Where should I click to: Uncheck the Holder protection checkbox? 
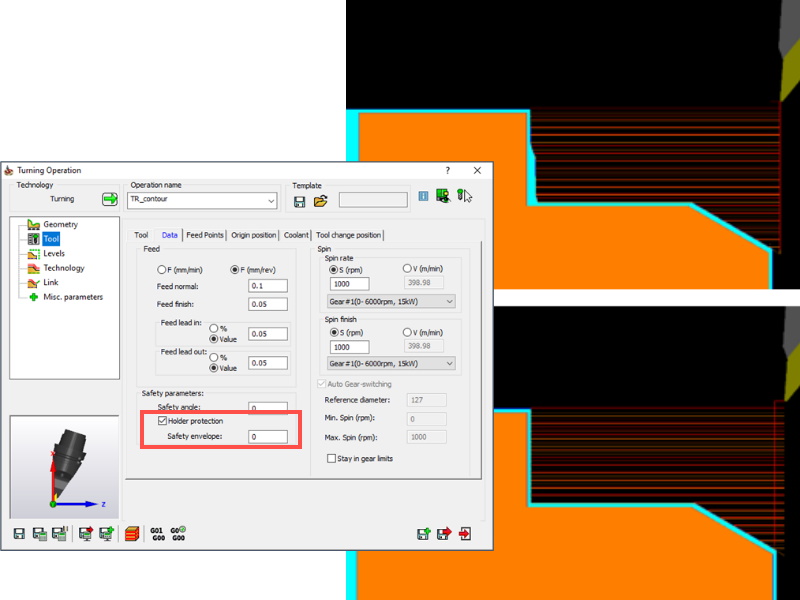point(162,422)
